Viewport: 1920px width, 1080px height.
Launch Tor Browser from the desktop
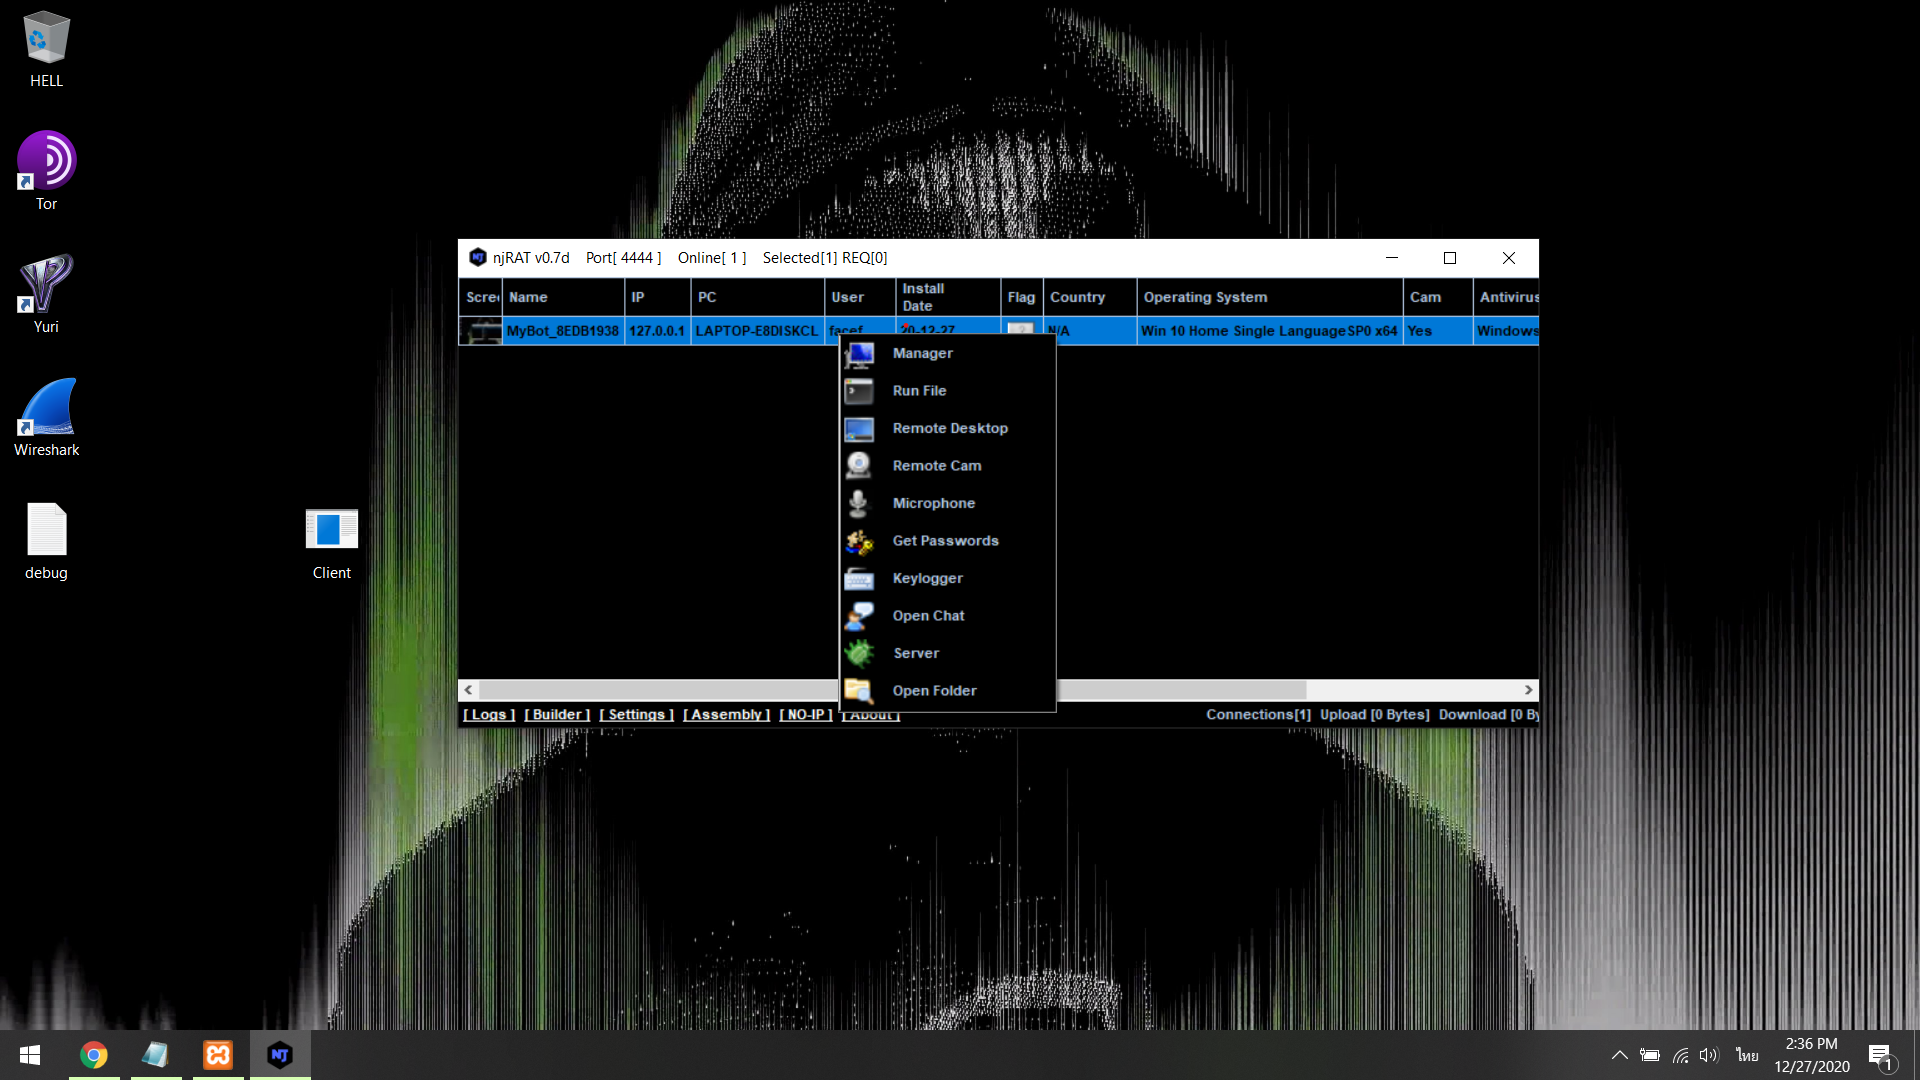(x=46, y=160)
